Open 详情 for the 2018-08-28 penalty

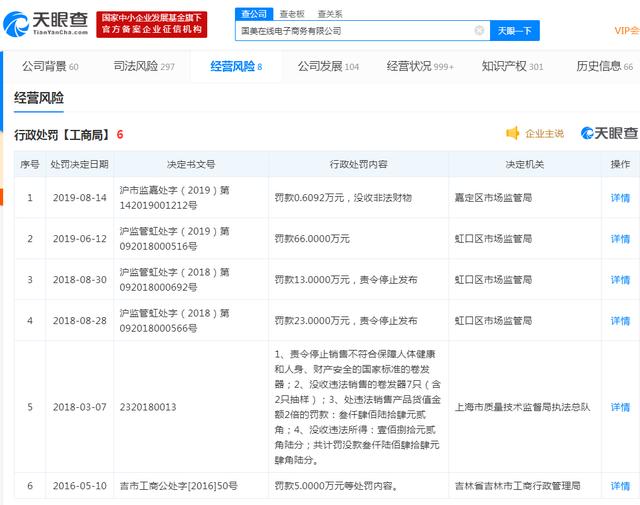tap(620, 321)
